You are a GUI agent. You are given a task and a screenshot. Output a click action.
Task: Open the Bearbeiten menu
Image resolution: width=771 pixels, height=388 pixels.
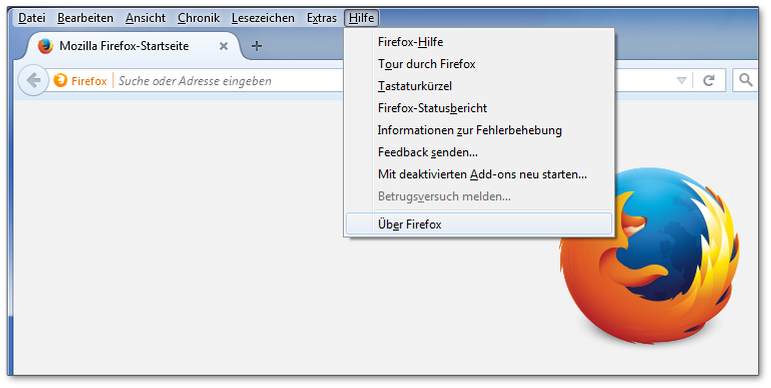pos(85,18)
